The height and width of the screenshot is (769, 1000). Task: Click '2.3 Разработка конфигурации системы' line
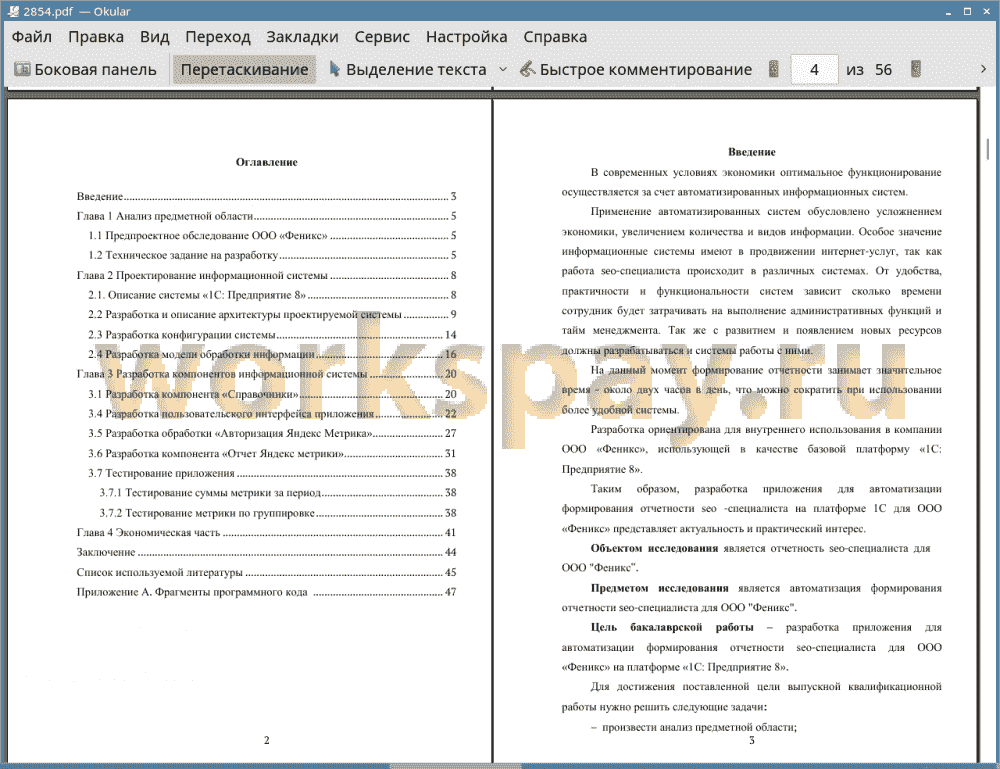[x=272, y=335]
